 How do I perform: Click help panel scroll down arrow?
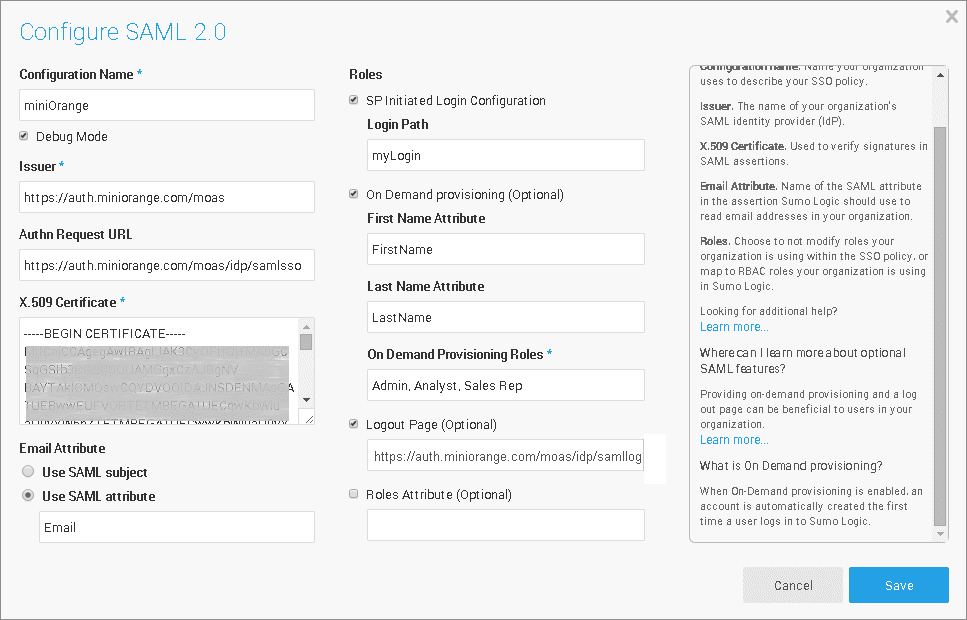point(940,534)
